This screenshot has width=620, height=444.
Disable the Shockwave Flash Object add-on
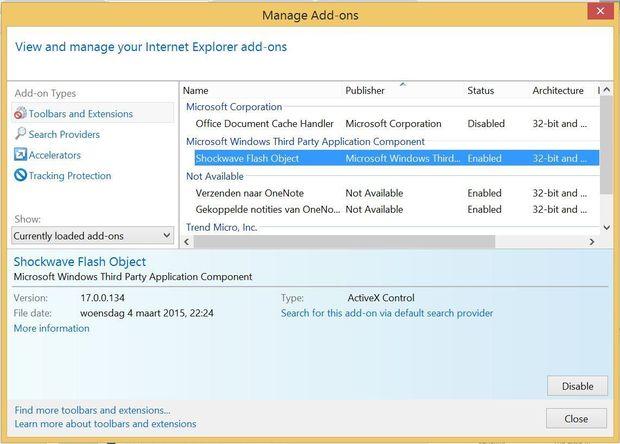577,386
